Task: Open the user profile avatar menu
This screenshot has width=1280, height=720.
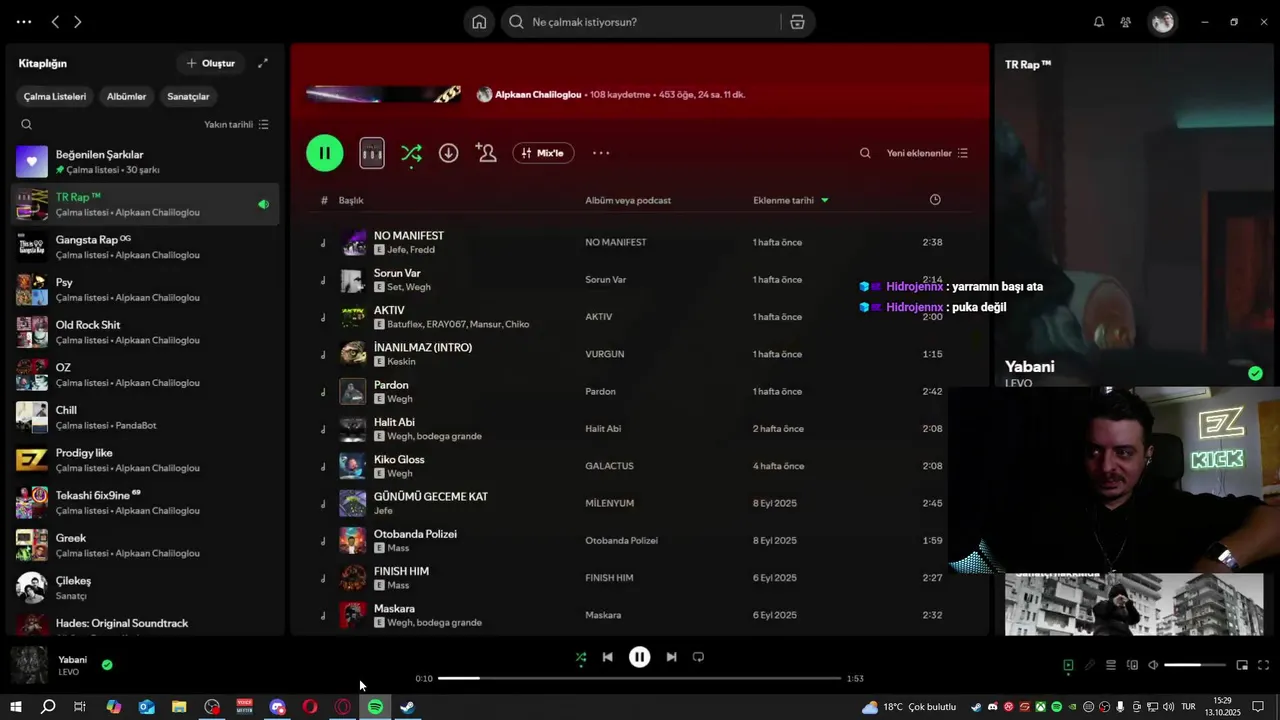Action: tap(1162, 22)
